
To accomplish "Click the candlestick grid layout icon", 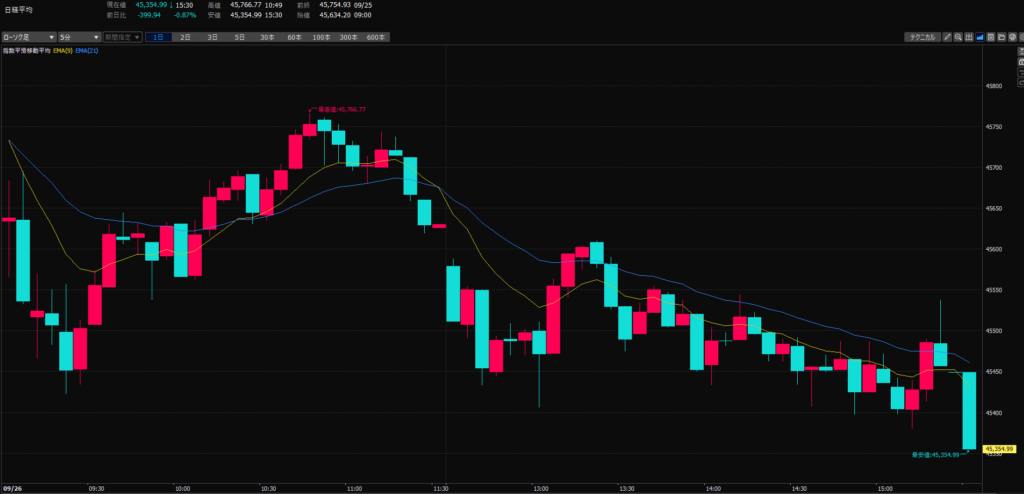I will 971,37.
